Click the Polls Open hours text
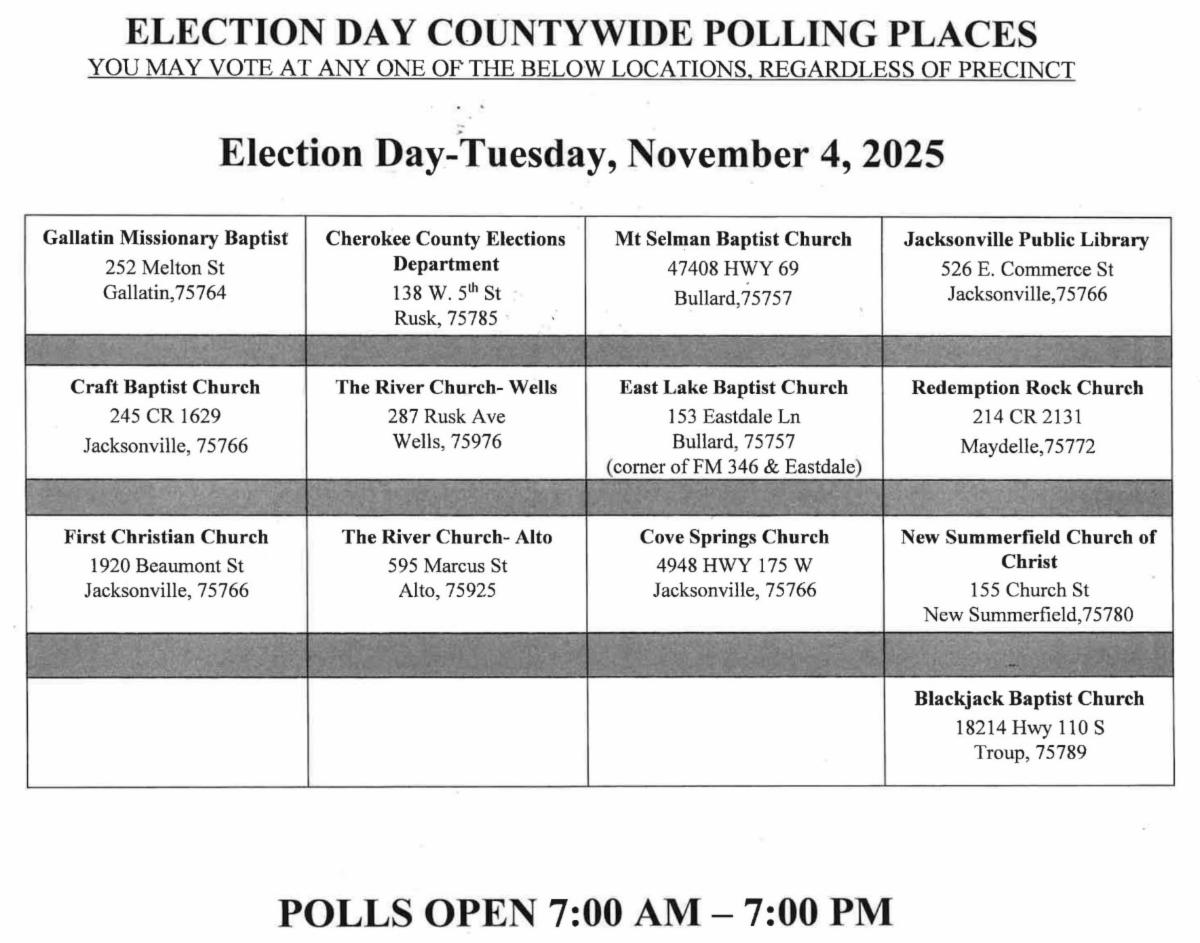 584,912
